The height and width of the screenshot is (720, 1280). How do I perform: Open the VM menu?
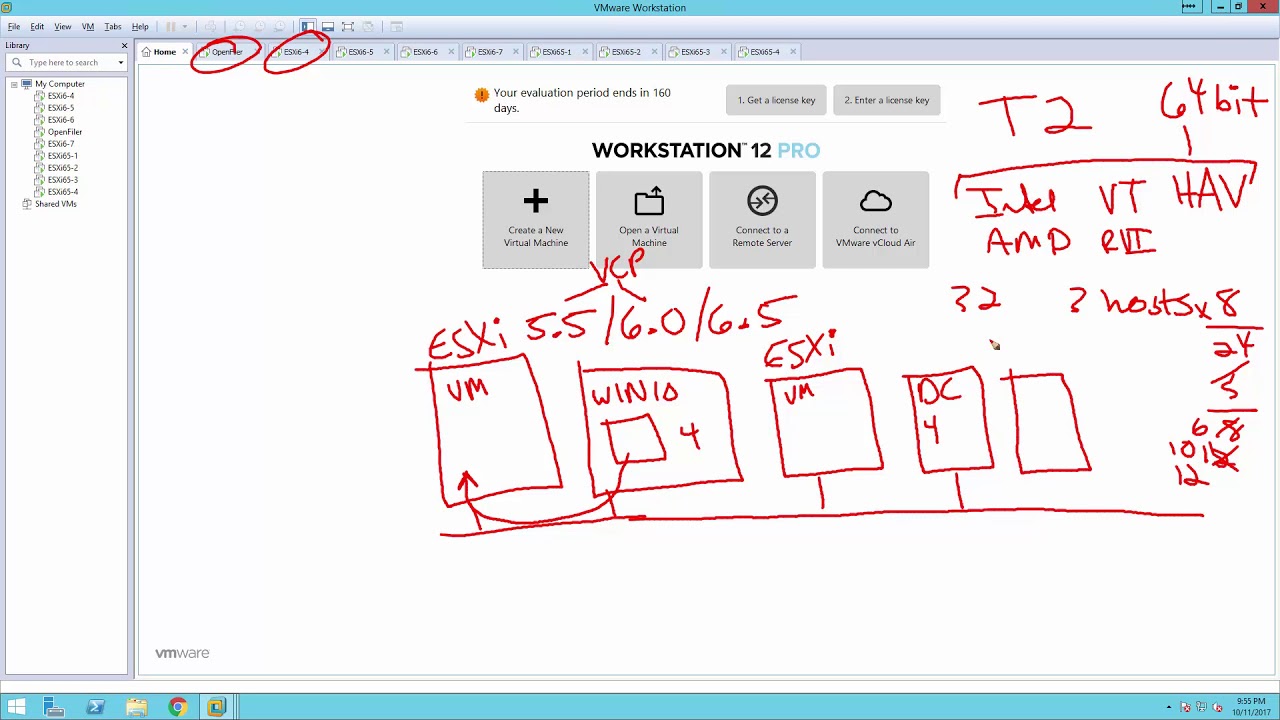(x=88, y=27)
